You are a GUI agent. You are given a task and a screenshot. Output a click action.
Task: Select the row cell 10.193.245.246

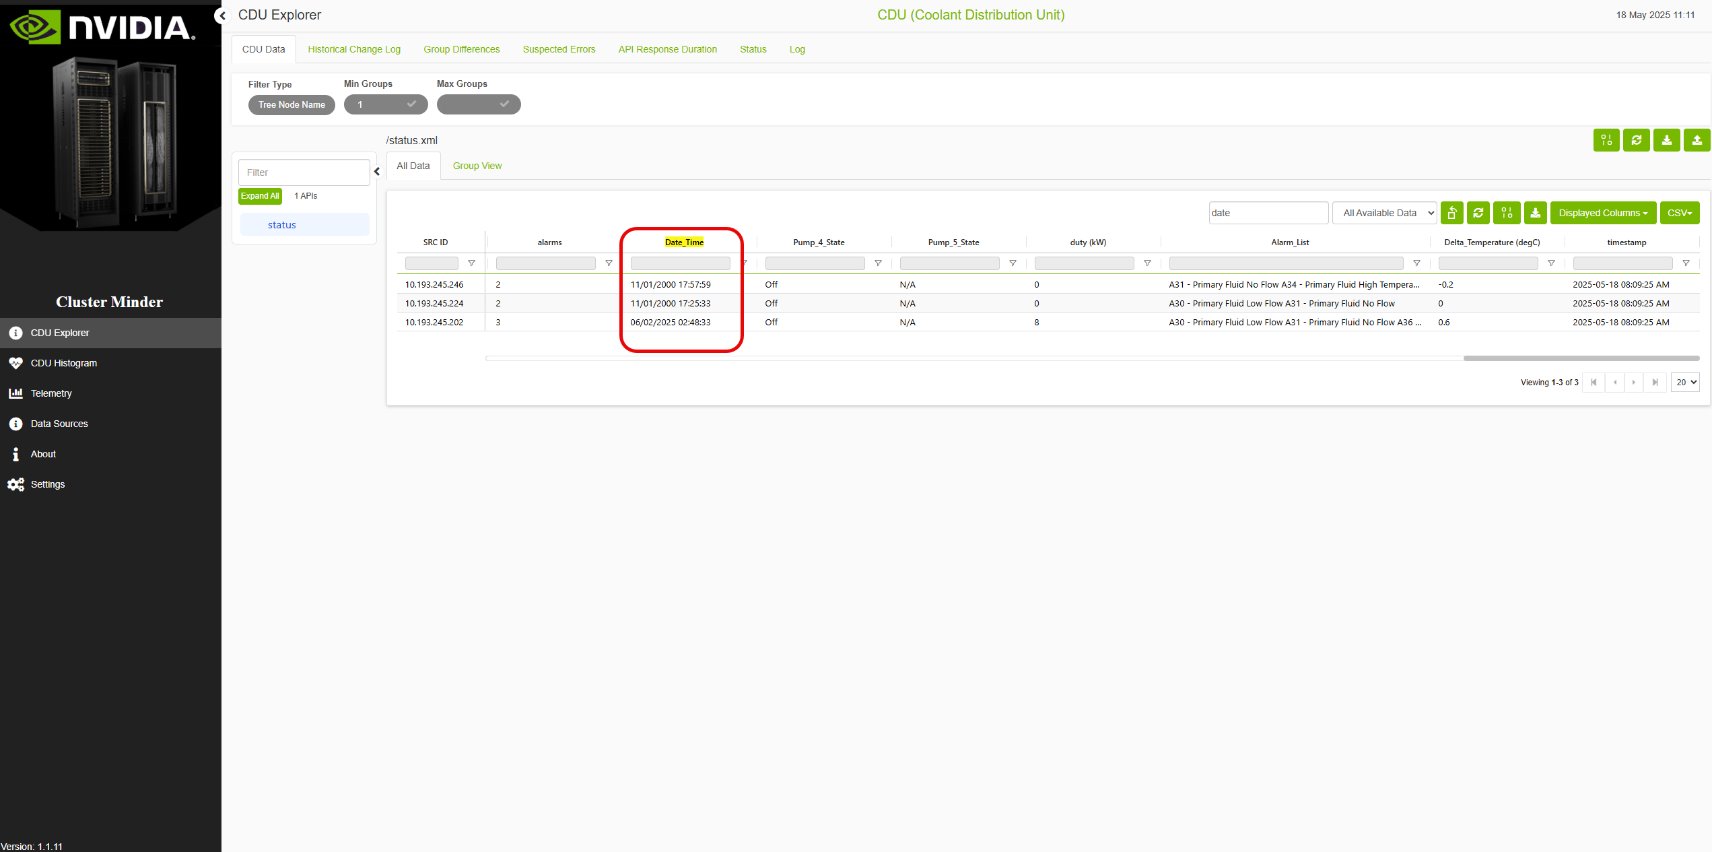[x=434, y=285]
